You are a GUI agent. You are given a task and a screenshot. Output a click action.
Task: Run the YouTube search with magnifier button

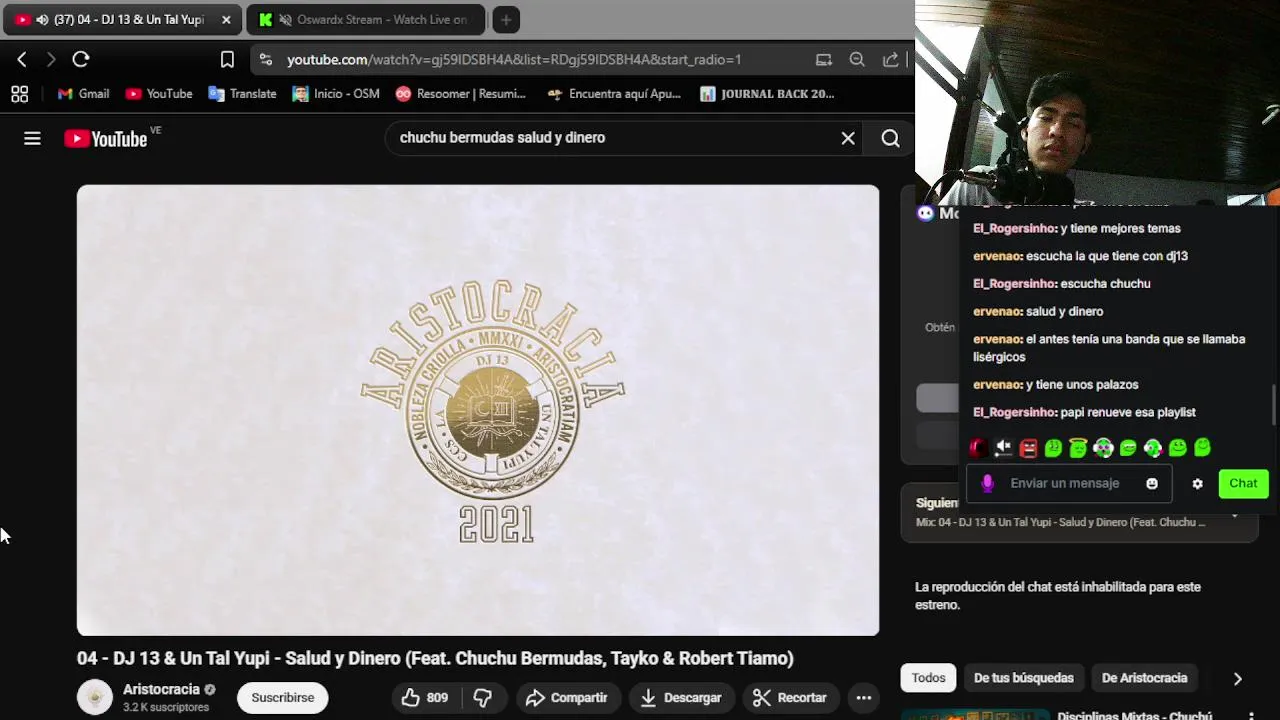click(890, 138)
